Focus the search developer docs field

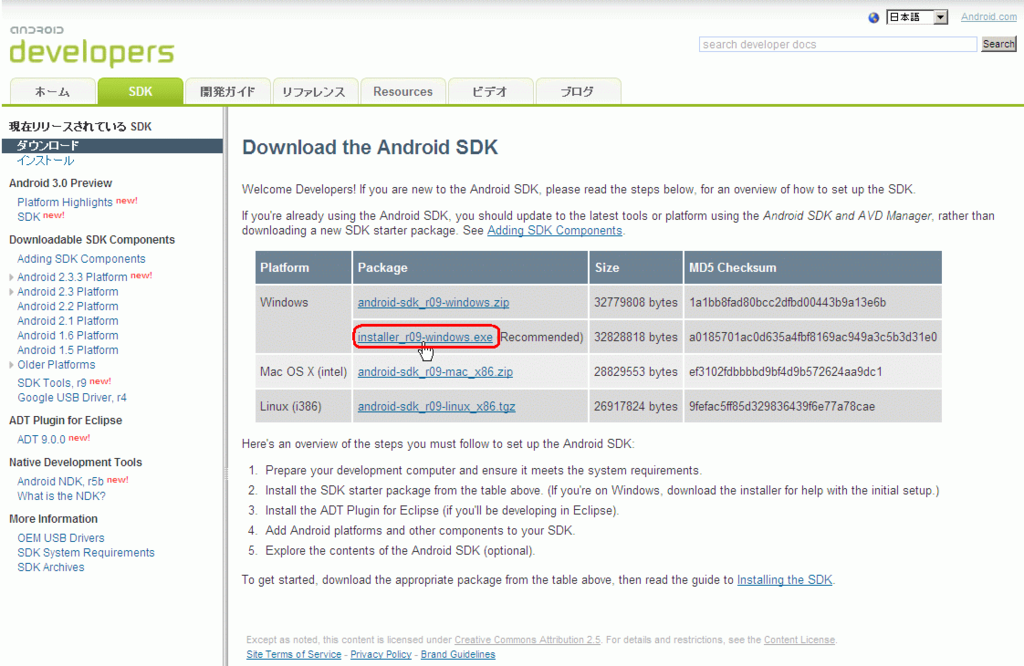coord(838,44)
